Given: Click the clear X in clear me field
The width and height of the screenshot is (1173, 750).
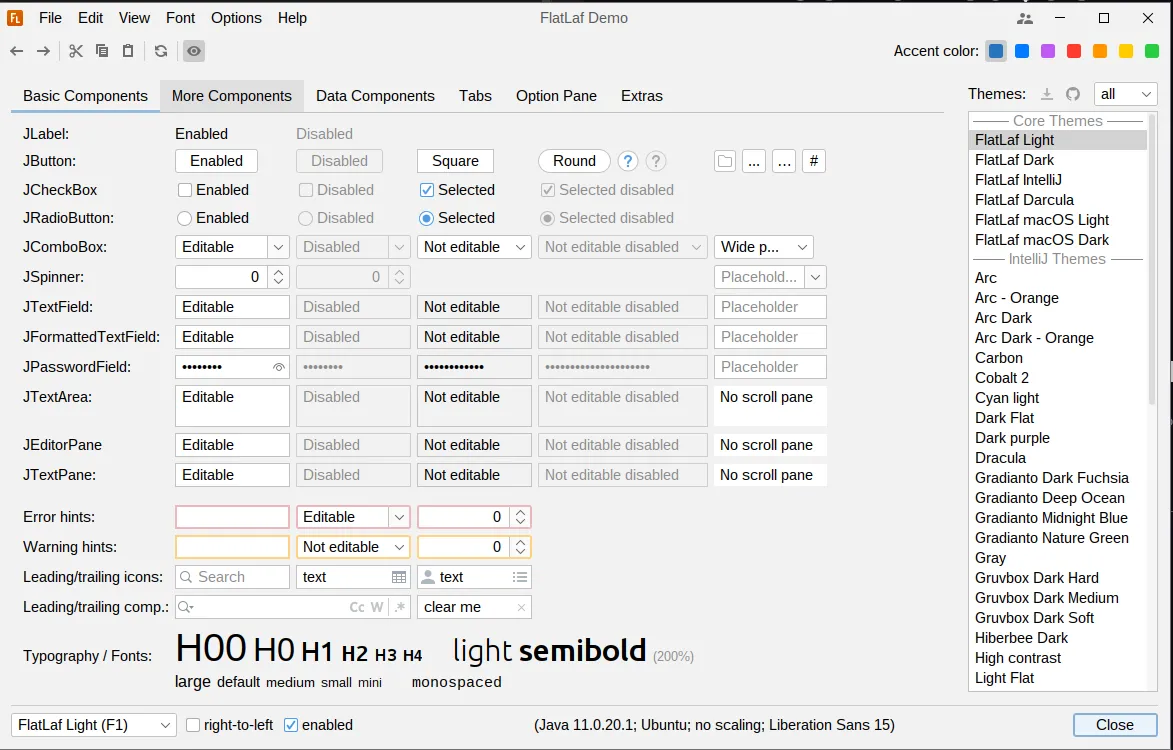Looking at the screenshot, I should tap(521, 607).
